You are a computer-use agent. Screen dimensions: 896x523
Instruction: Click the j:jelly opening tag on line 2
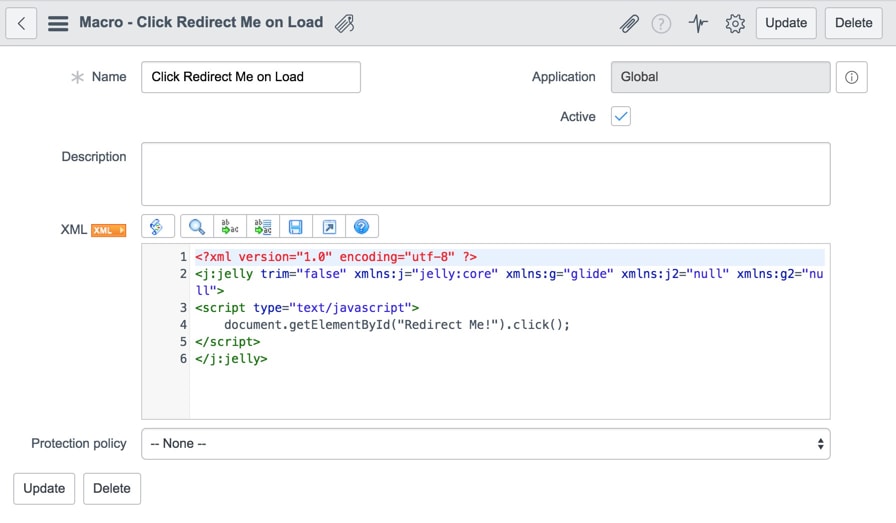[509, 282]
